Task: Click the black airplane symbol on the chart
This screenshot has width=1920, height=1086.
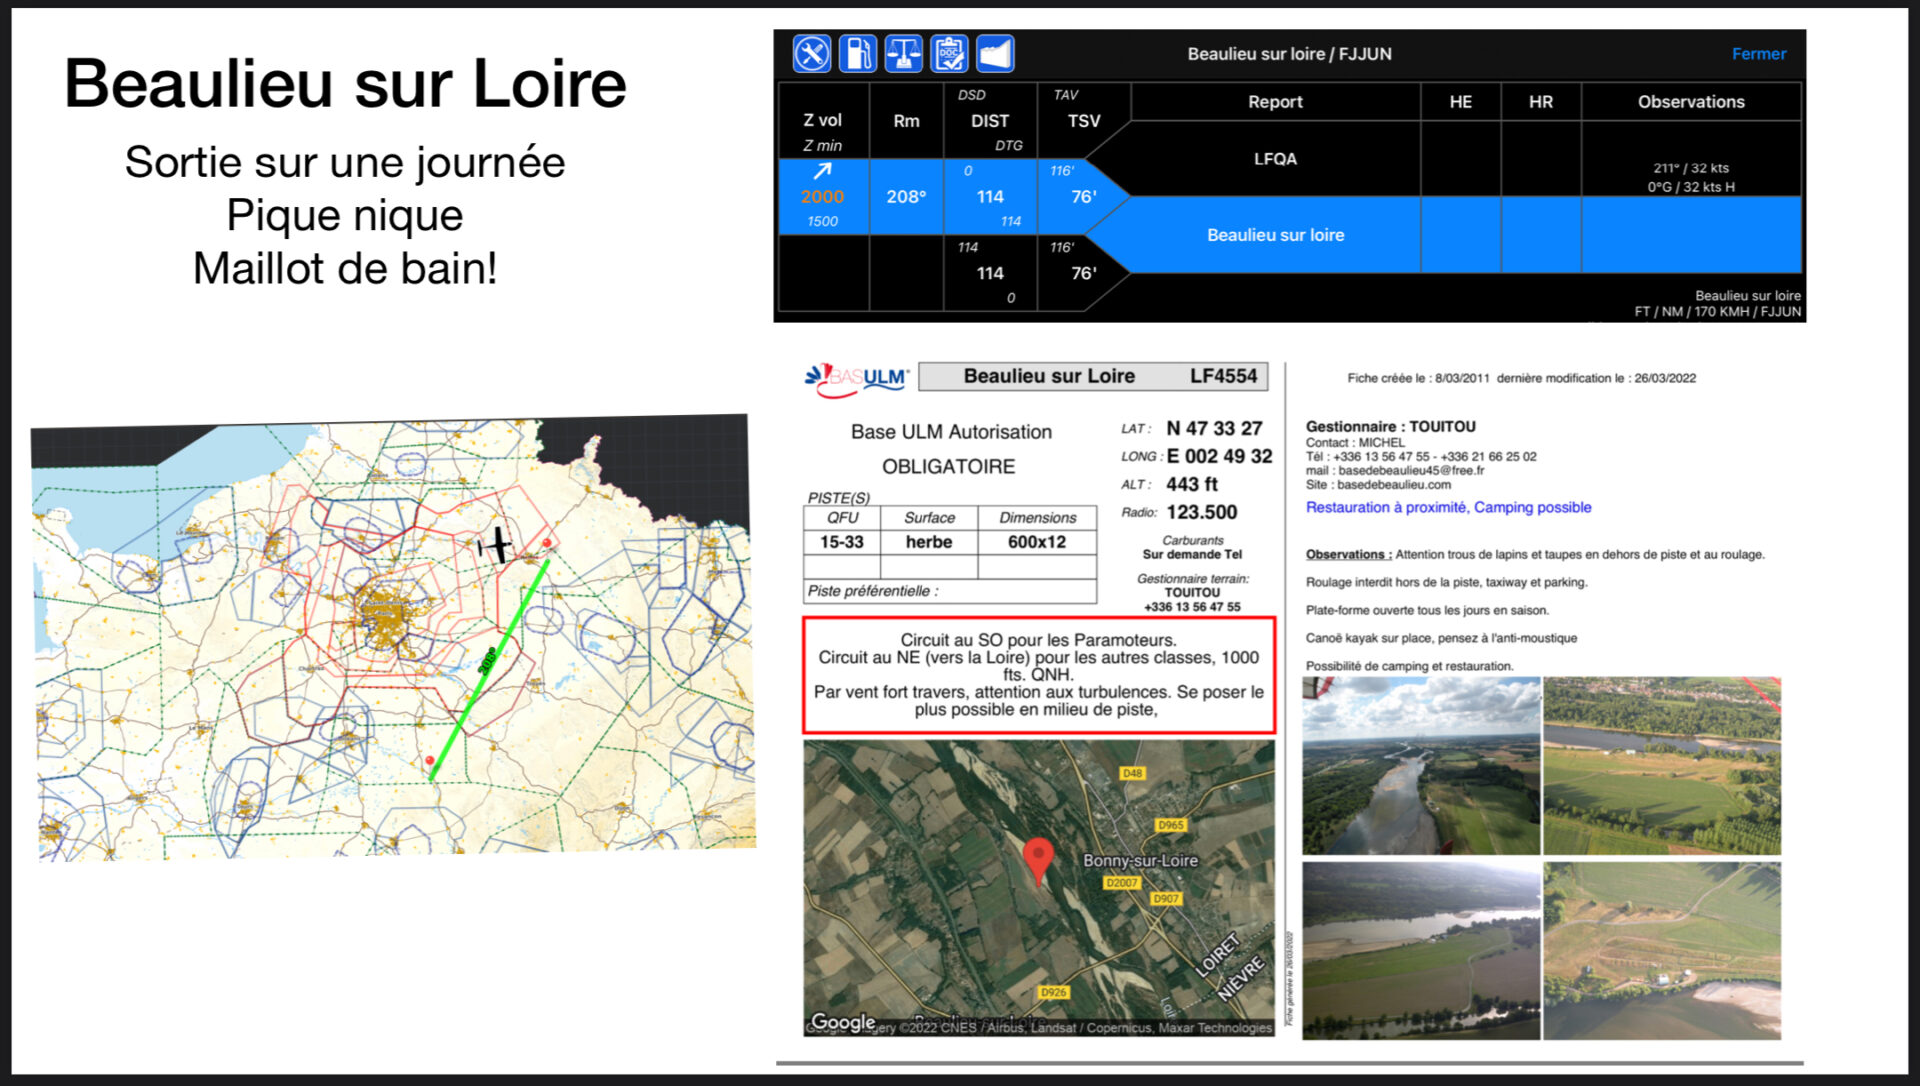Action: pos(495,545)
